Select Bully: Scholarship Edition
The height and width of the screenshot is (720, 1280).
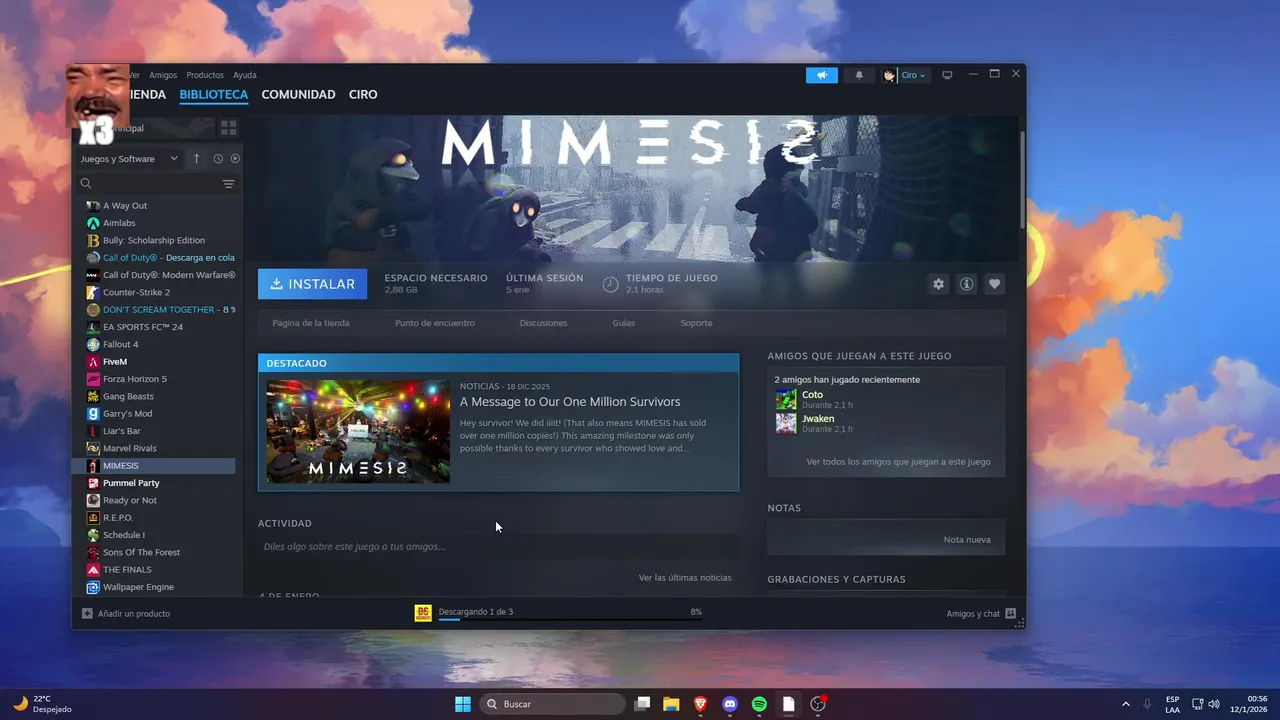(154, 240)
